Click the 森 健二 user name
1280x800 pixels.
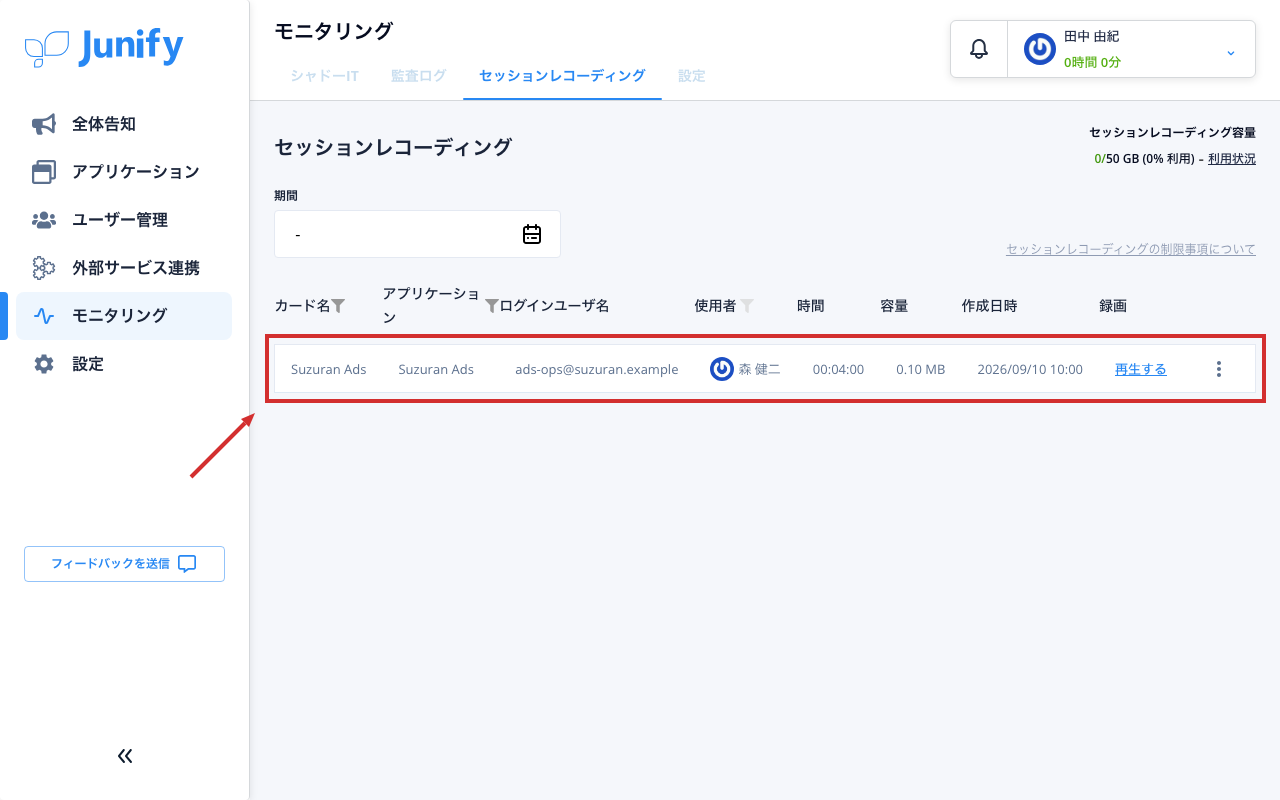coord(760,369)
